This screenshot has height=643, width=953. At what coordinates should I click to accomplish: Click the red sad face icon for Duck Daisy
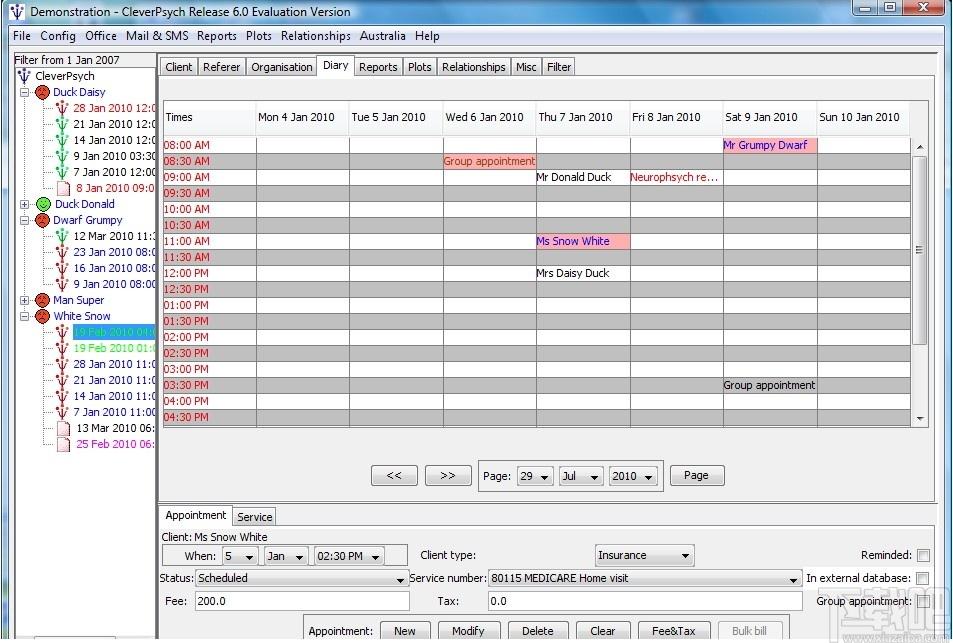click(x=42, y=92)
